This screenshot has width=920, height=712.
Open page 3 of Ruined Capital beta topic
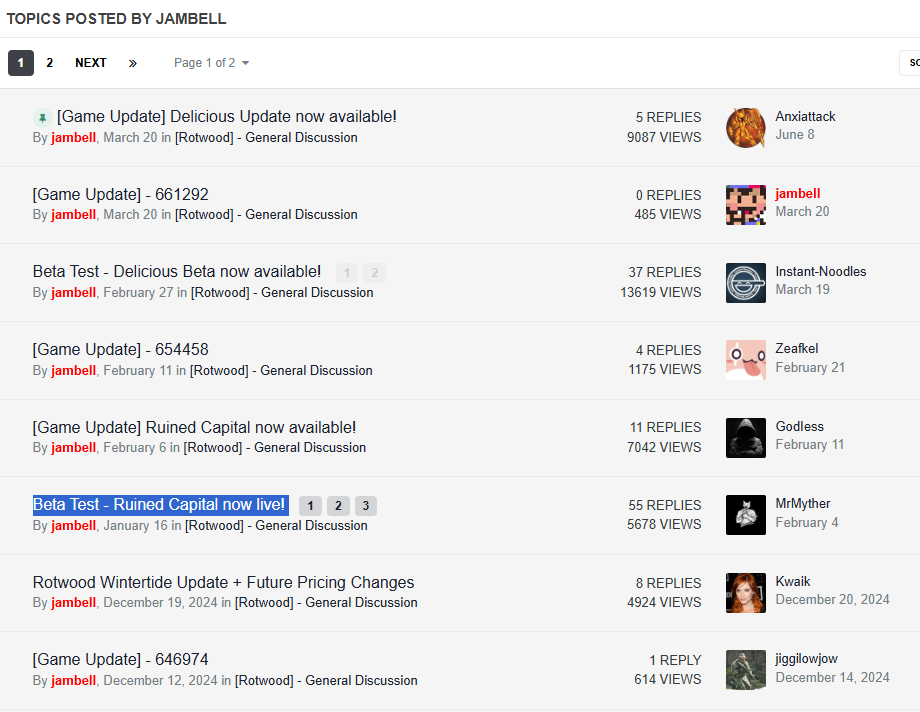click(365, 506)
